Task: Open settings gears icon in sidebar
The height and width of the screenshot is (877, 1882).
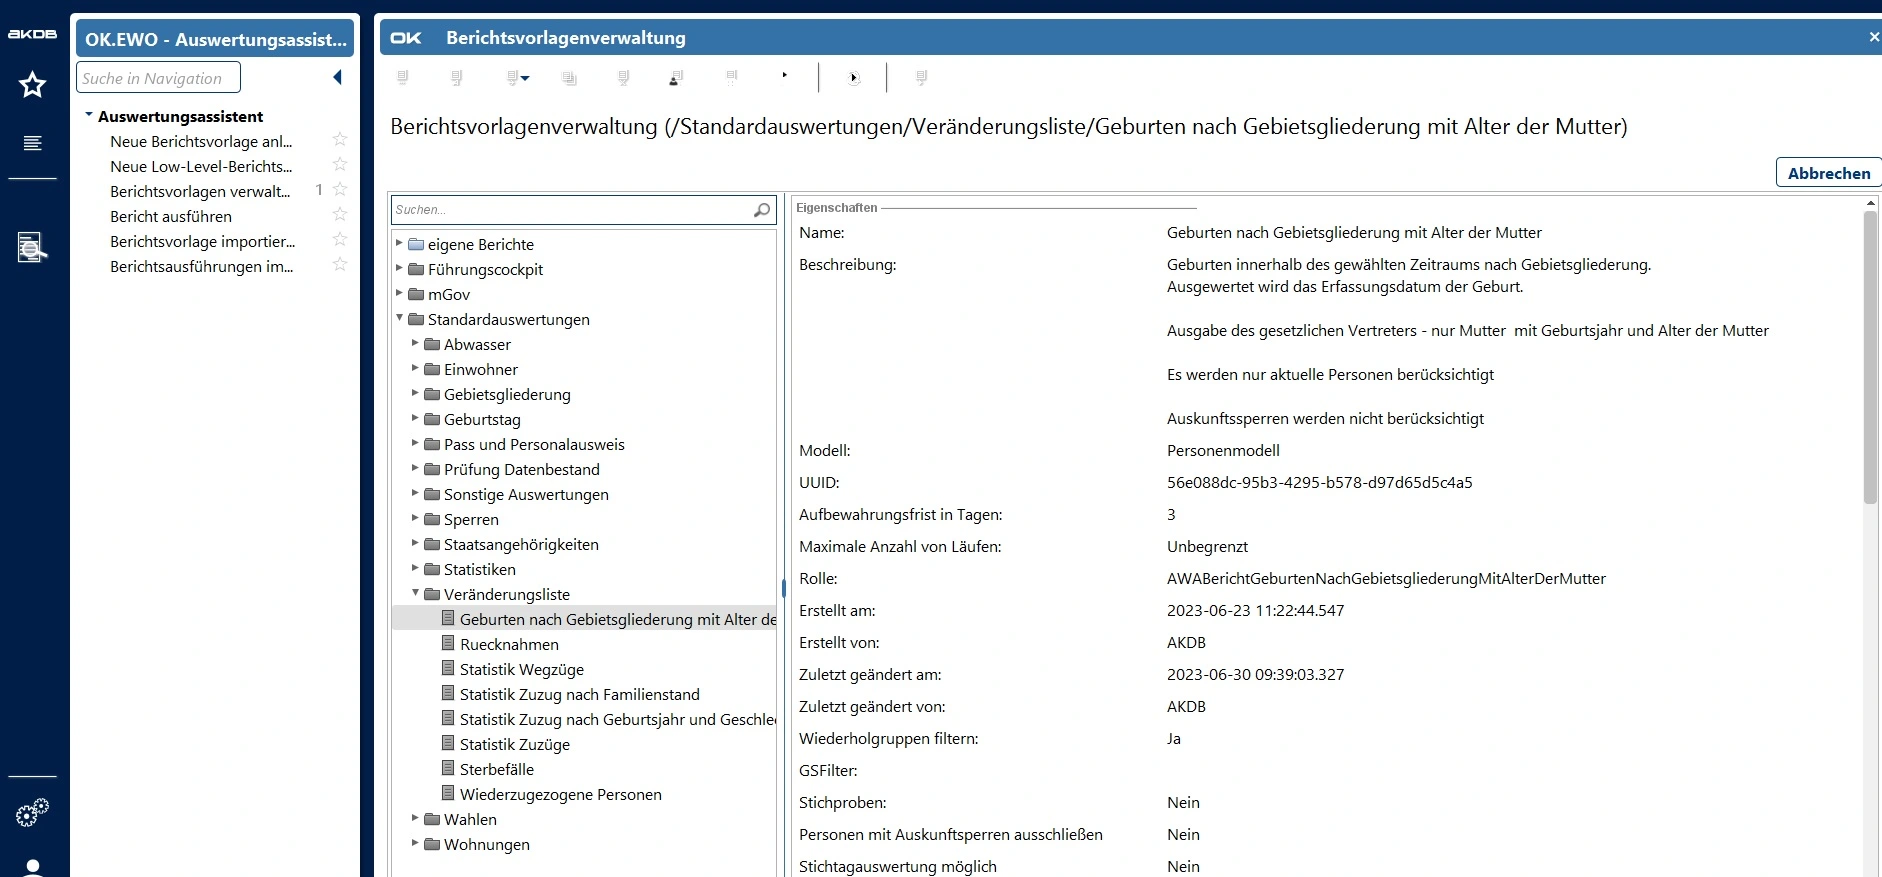Action: click(32, 812)
